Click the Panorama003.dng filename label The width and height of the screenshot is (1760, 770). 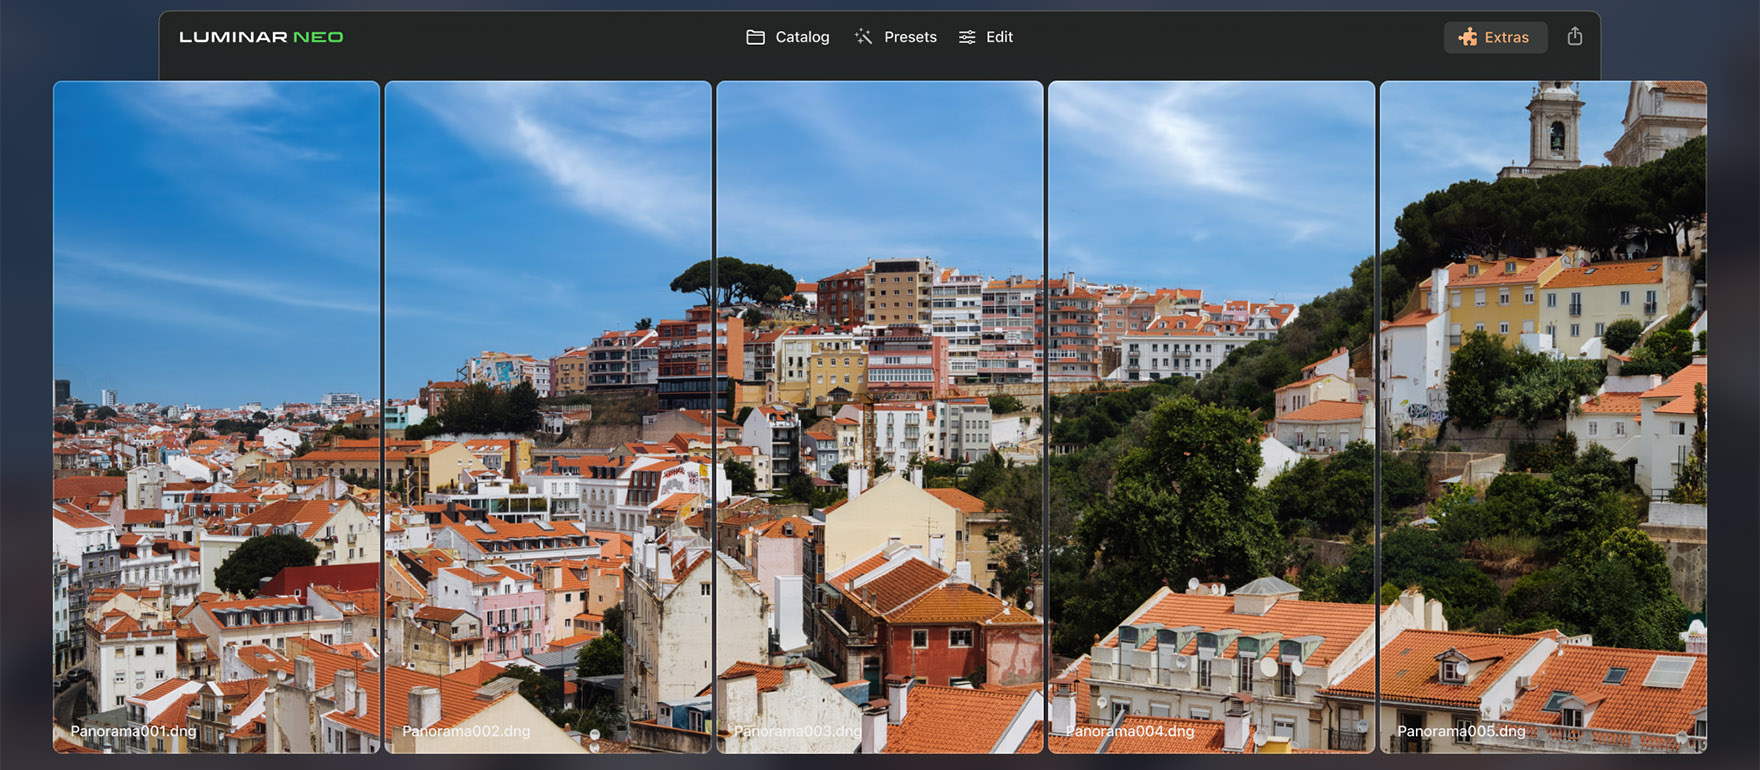[797, 731]
